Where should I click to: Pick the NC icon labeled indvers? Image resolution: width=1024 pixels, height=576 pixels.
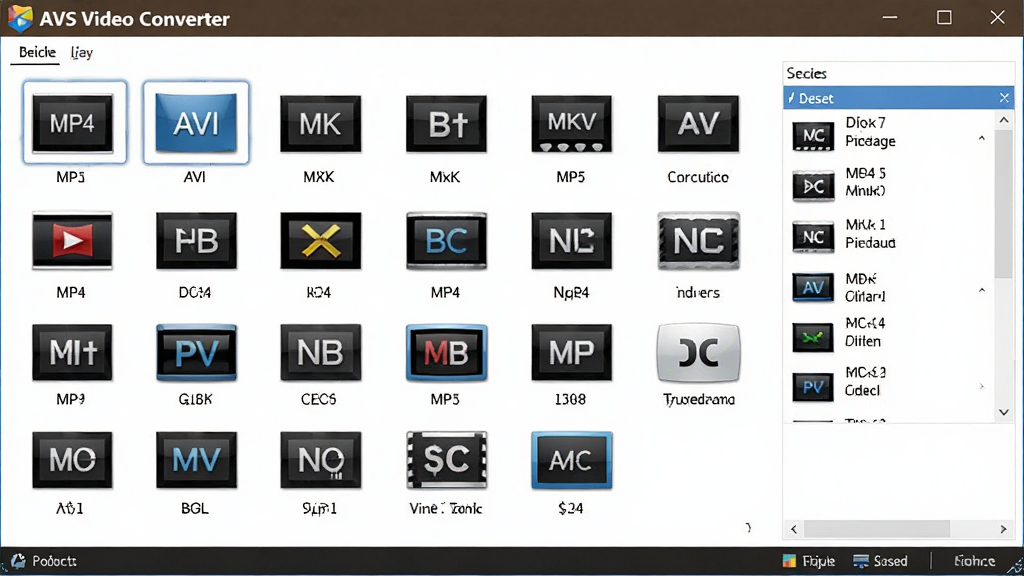[x=698, y=240]
